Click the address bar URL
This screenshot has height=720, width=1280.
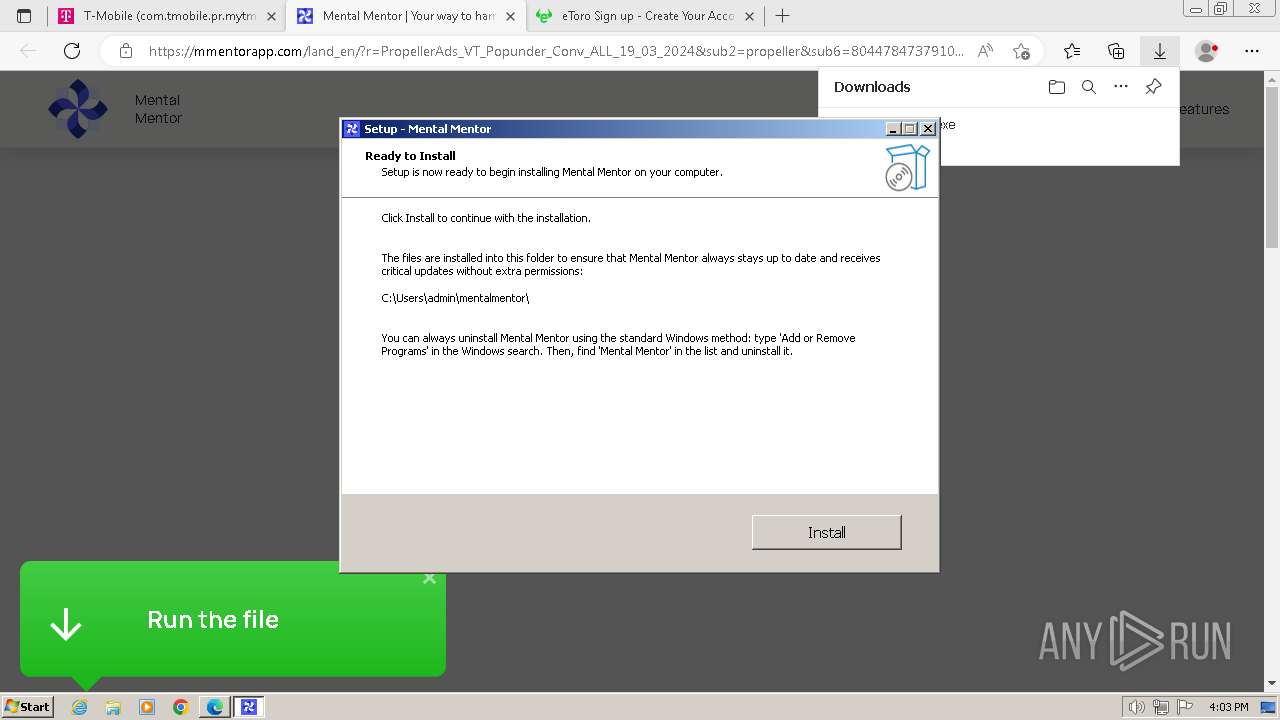pos(556,51)
